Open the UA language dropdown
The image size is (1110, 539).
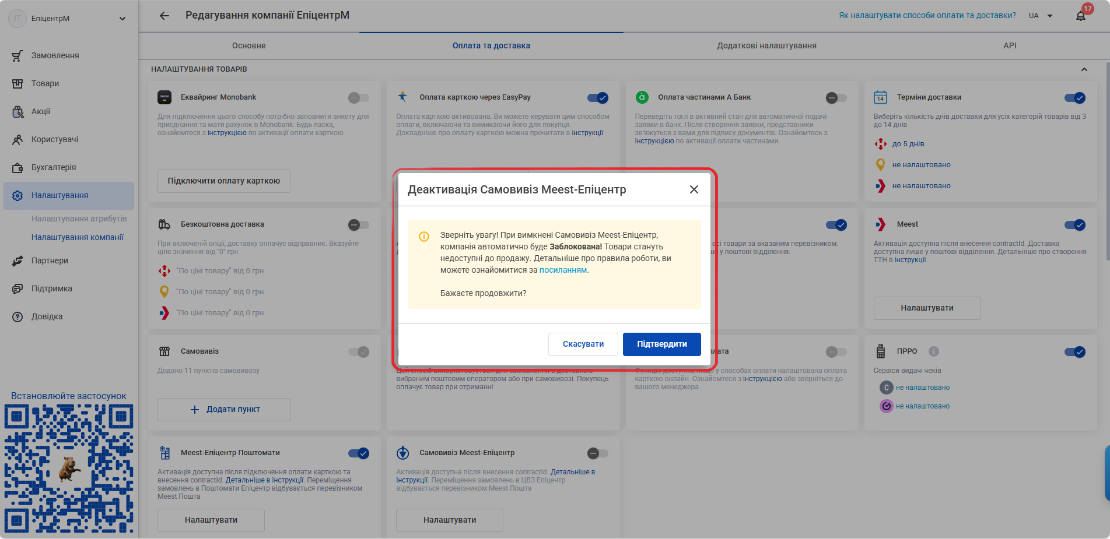tap(1041, 16)
